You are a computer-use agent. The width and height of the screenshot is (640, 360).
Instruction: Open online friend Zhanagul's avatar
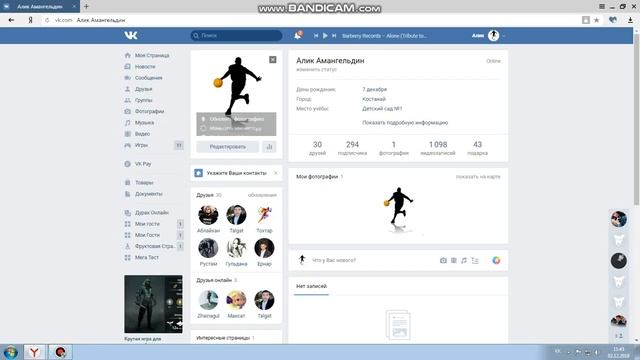tap(208, 300)
